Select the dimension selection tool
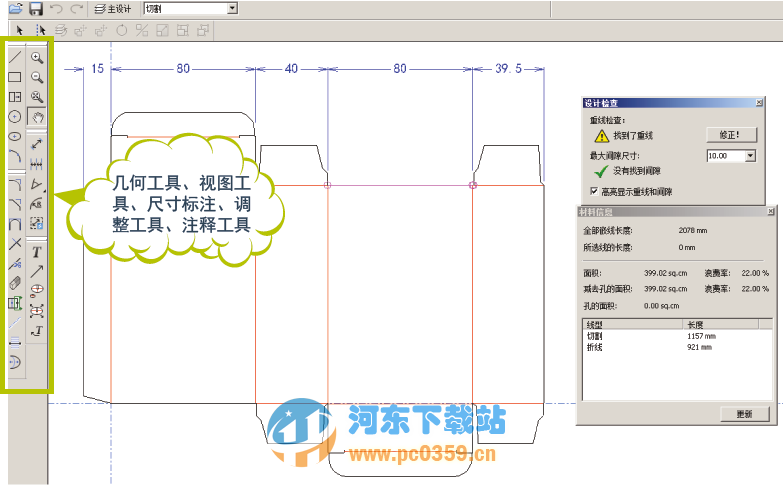Image resolution: width=783 pixels, height=485 pixels. point(36,223)
